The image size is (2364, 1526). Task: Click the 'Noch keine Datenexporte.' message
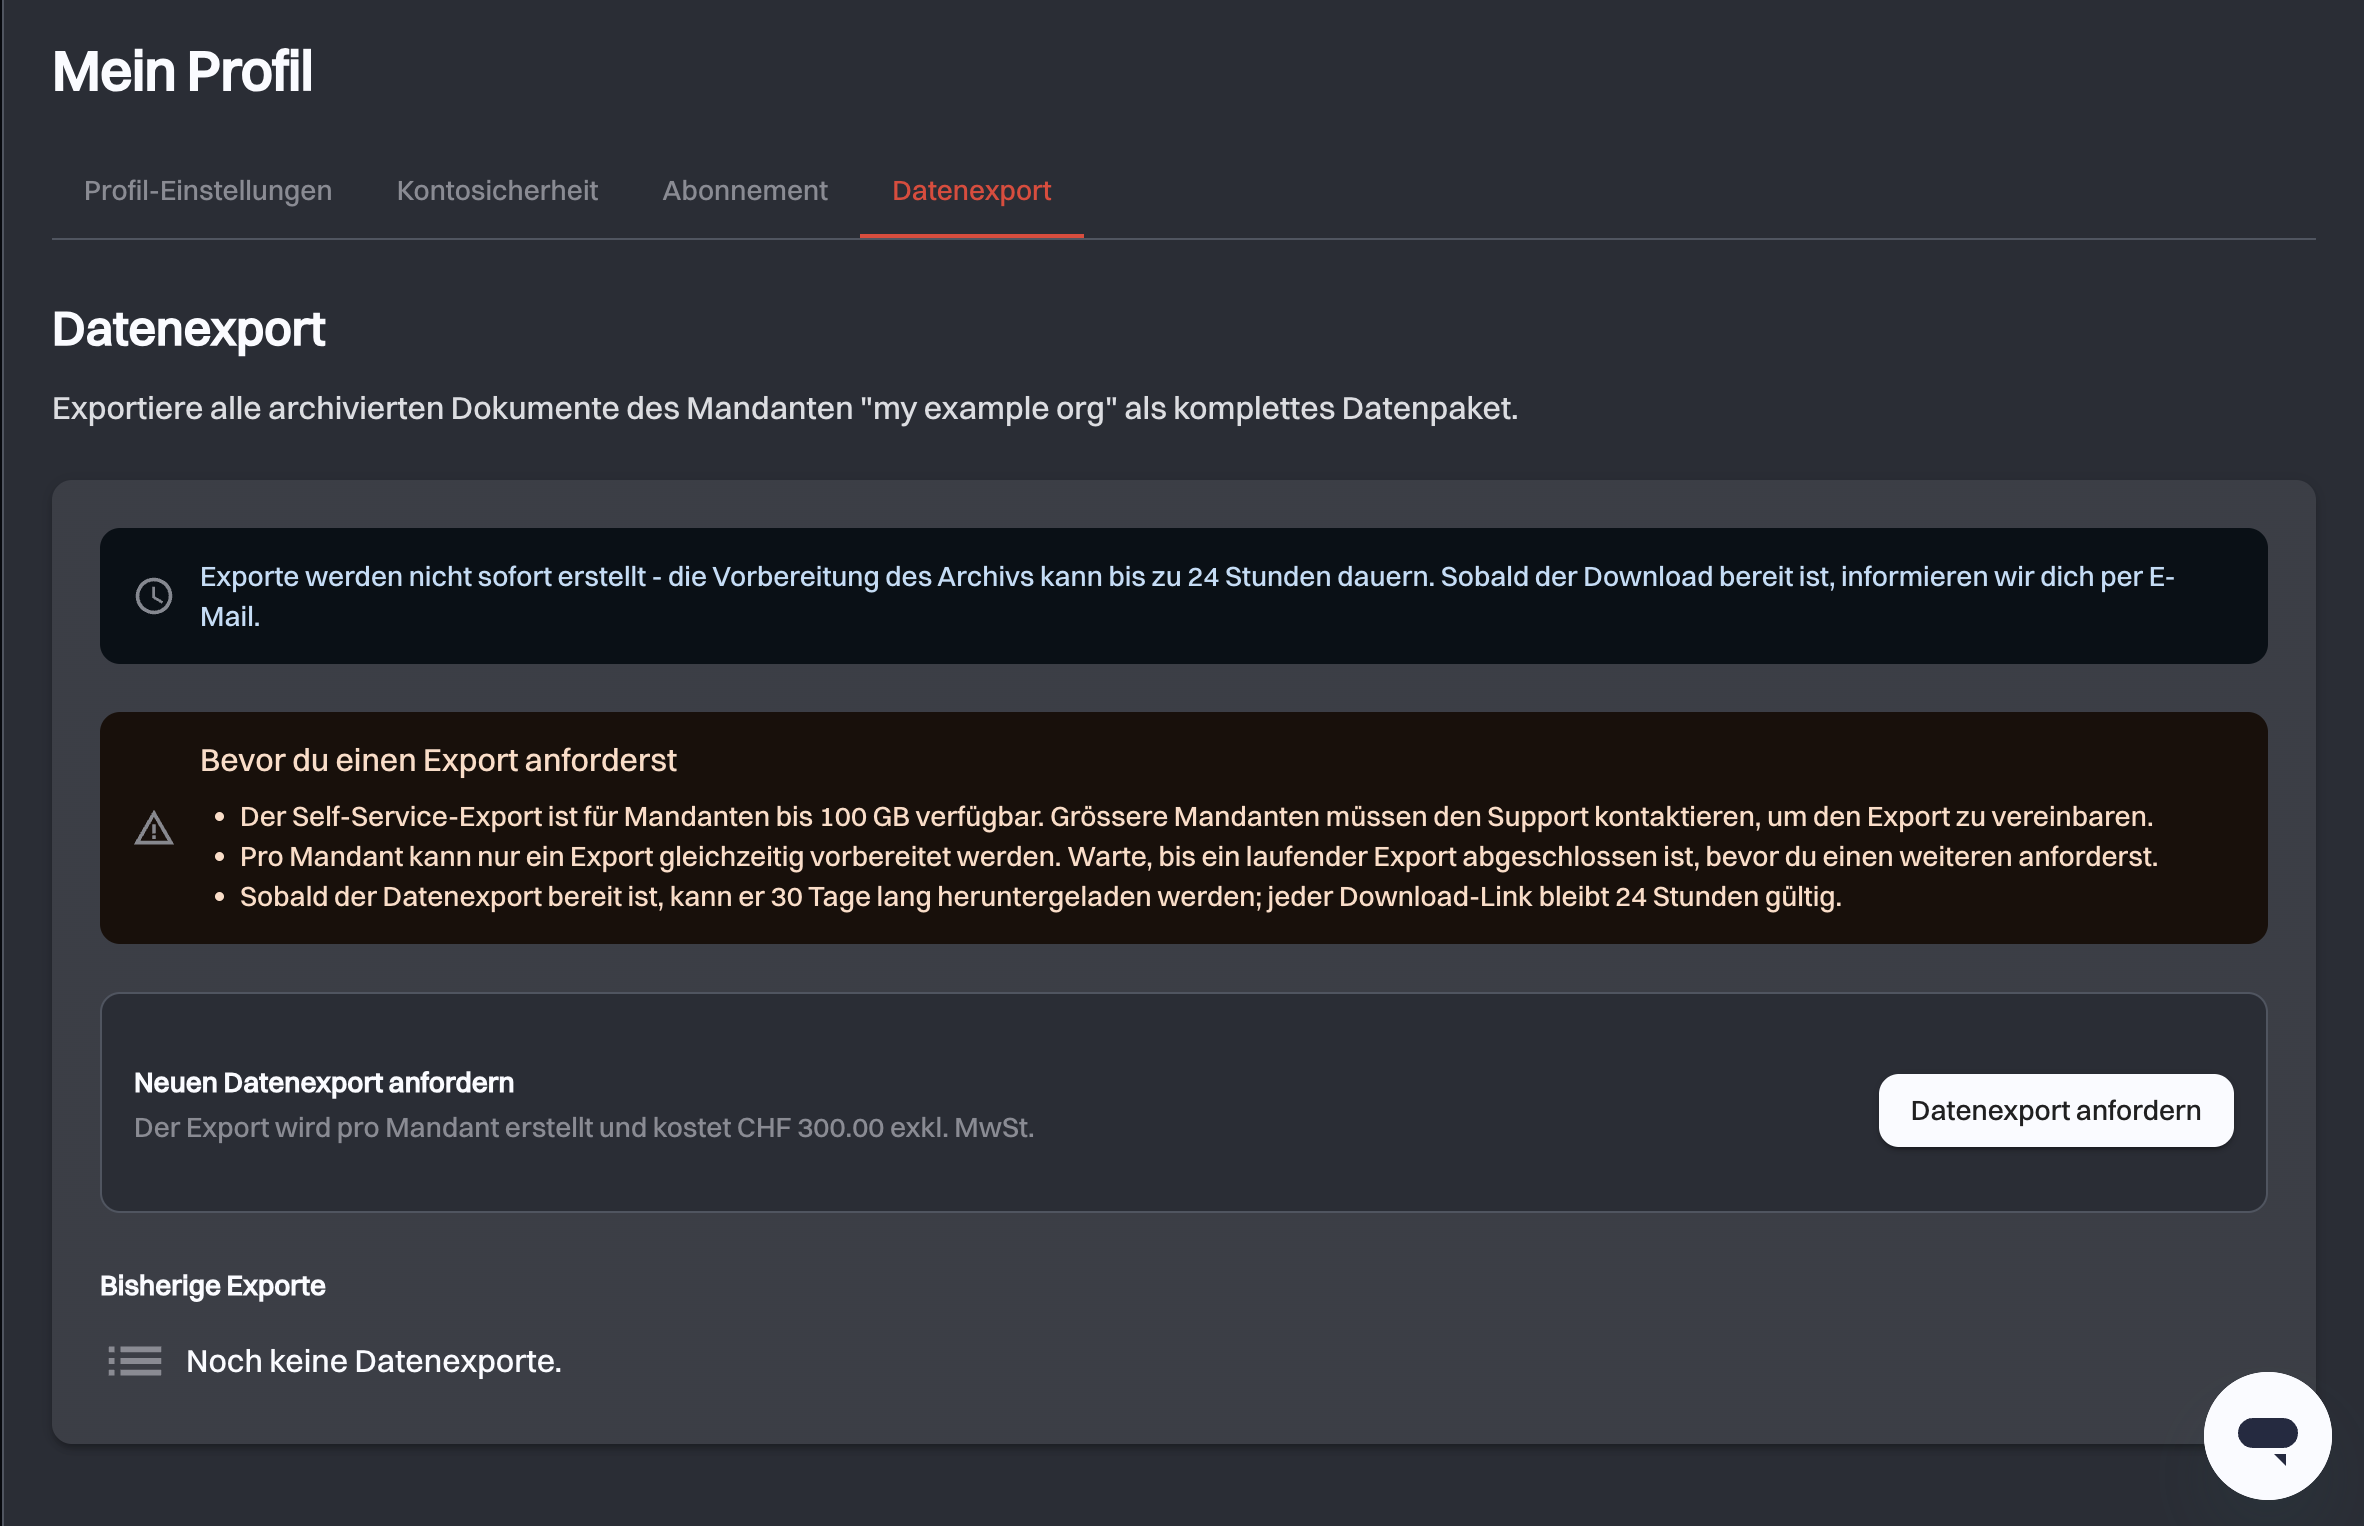tap(374, 1361)
